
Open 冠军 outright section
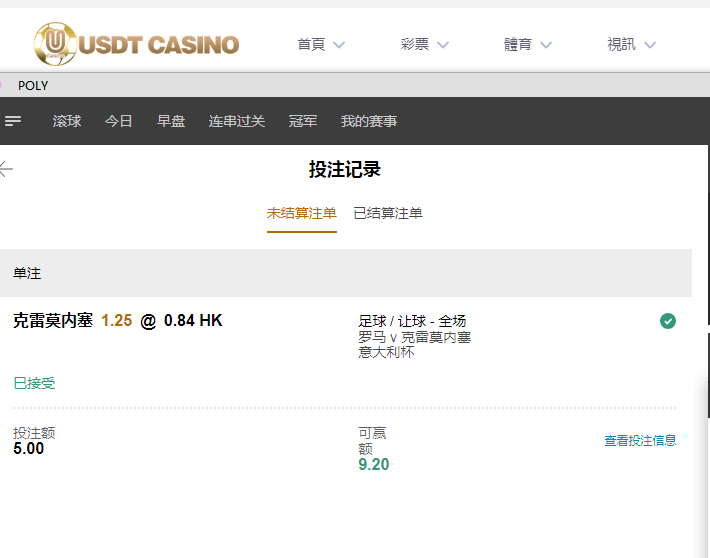point(303,121)
